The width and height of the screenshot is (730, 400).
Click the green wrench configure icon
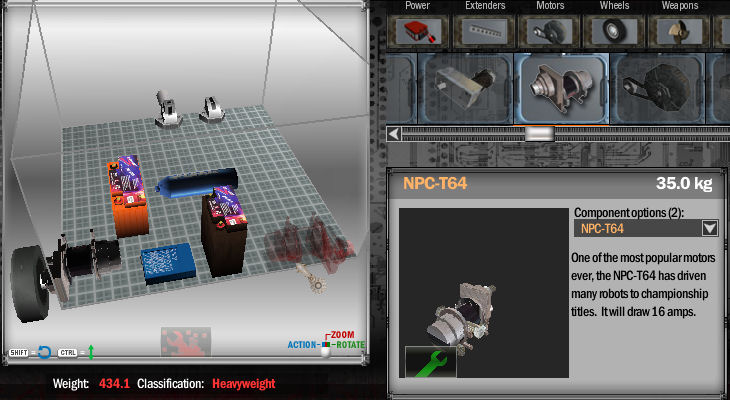pyautogui.click(x=431, y=362)
